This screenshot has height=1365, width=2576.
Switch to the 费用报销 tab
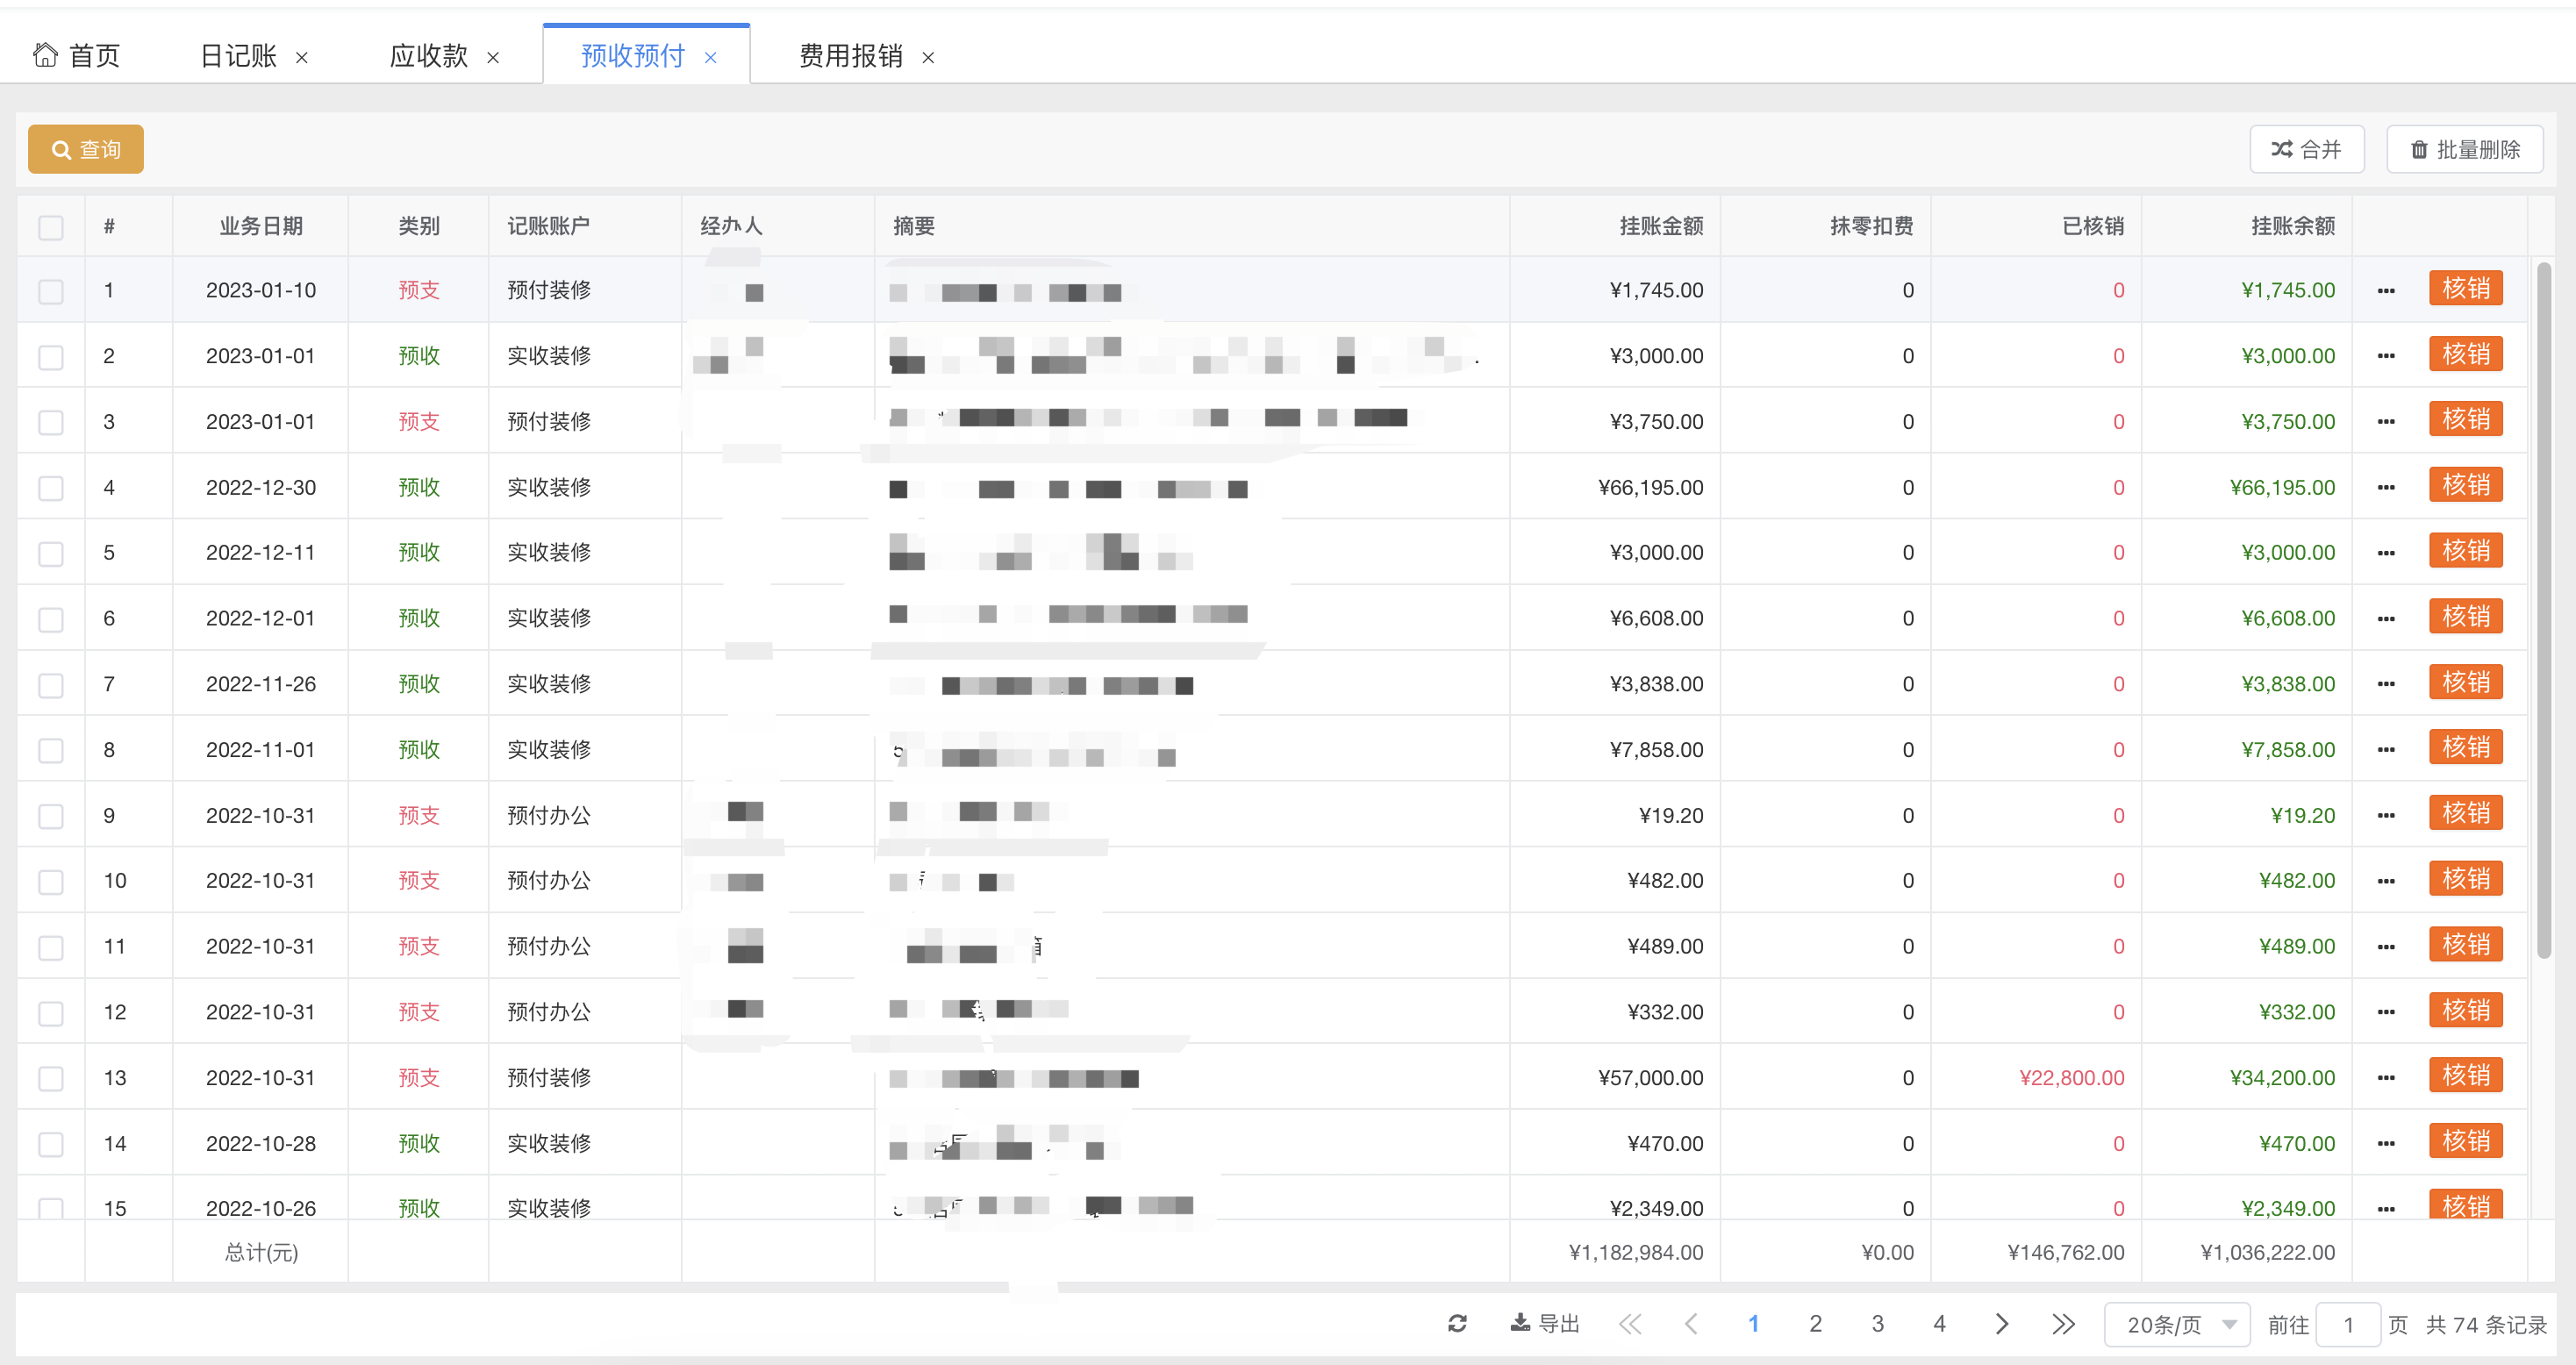[x=851, y=55]
